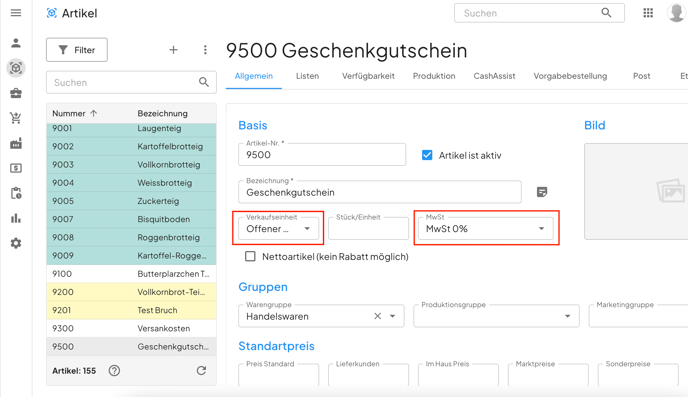The image size is (688, 397).
Task: Open the Produktionsgruppe dropdown
Action: pos(496,316)
